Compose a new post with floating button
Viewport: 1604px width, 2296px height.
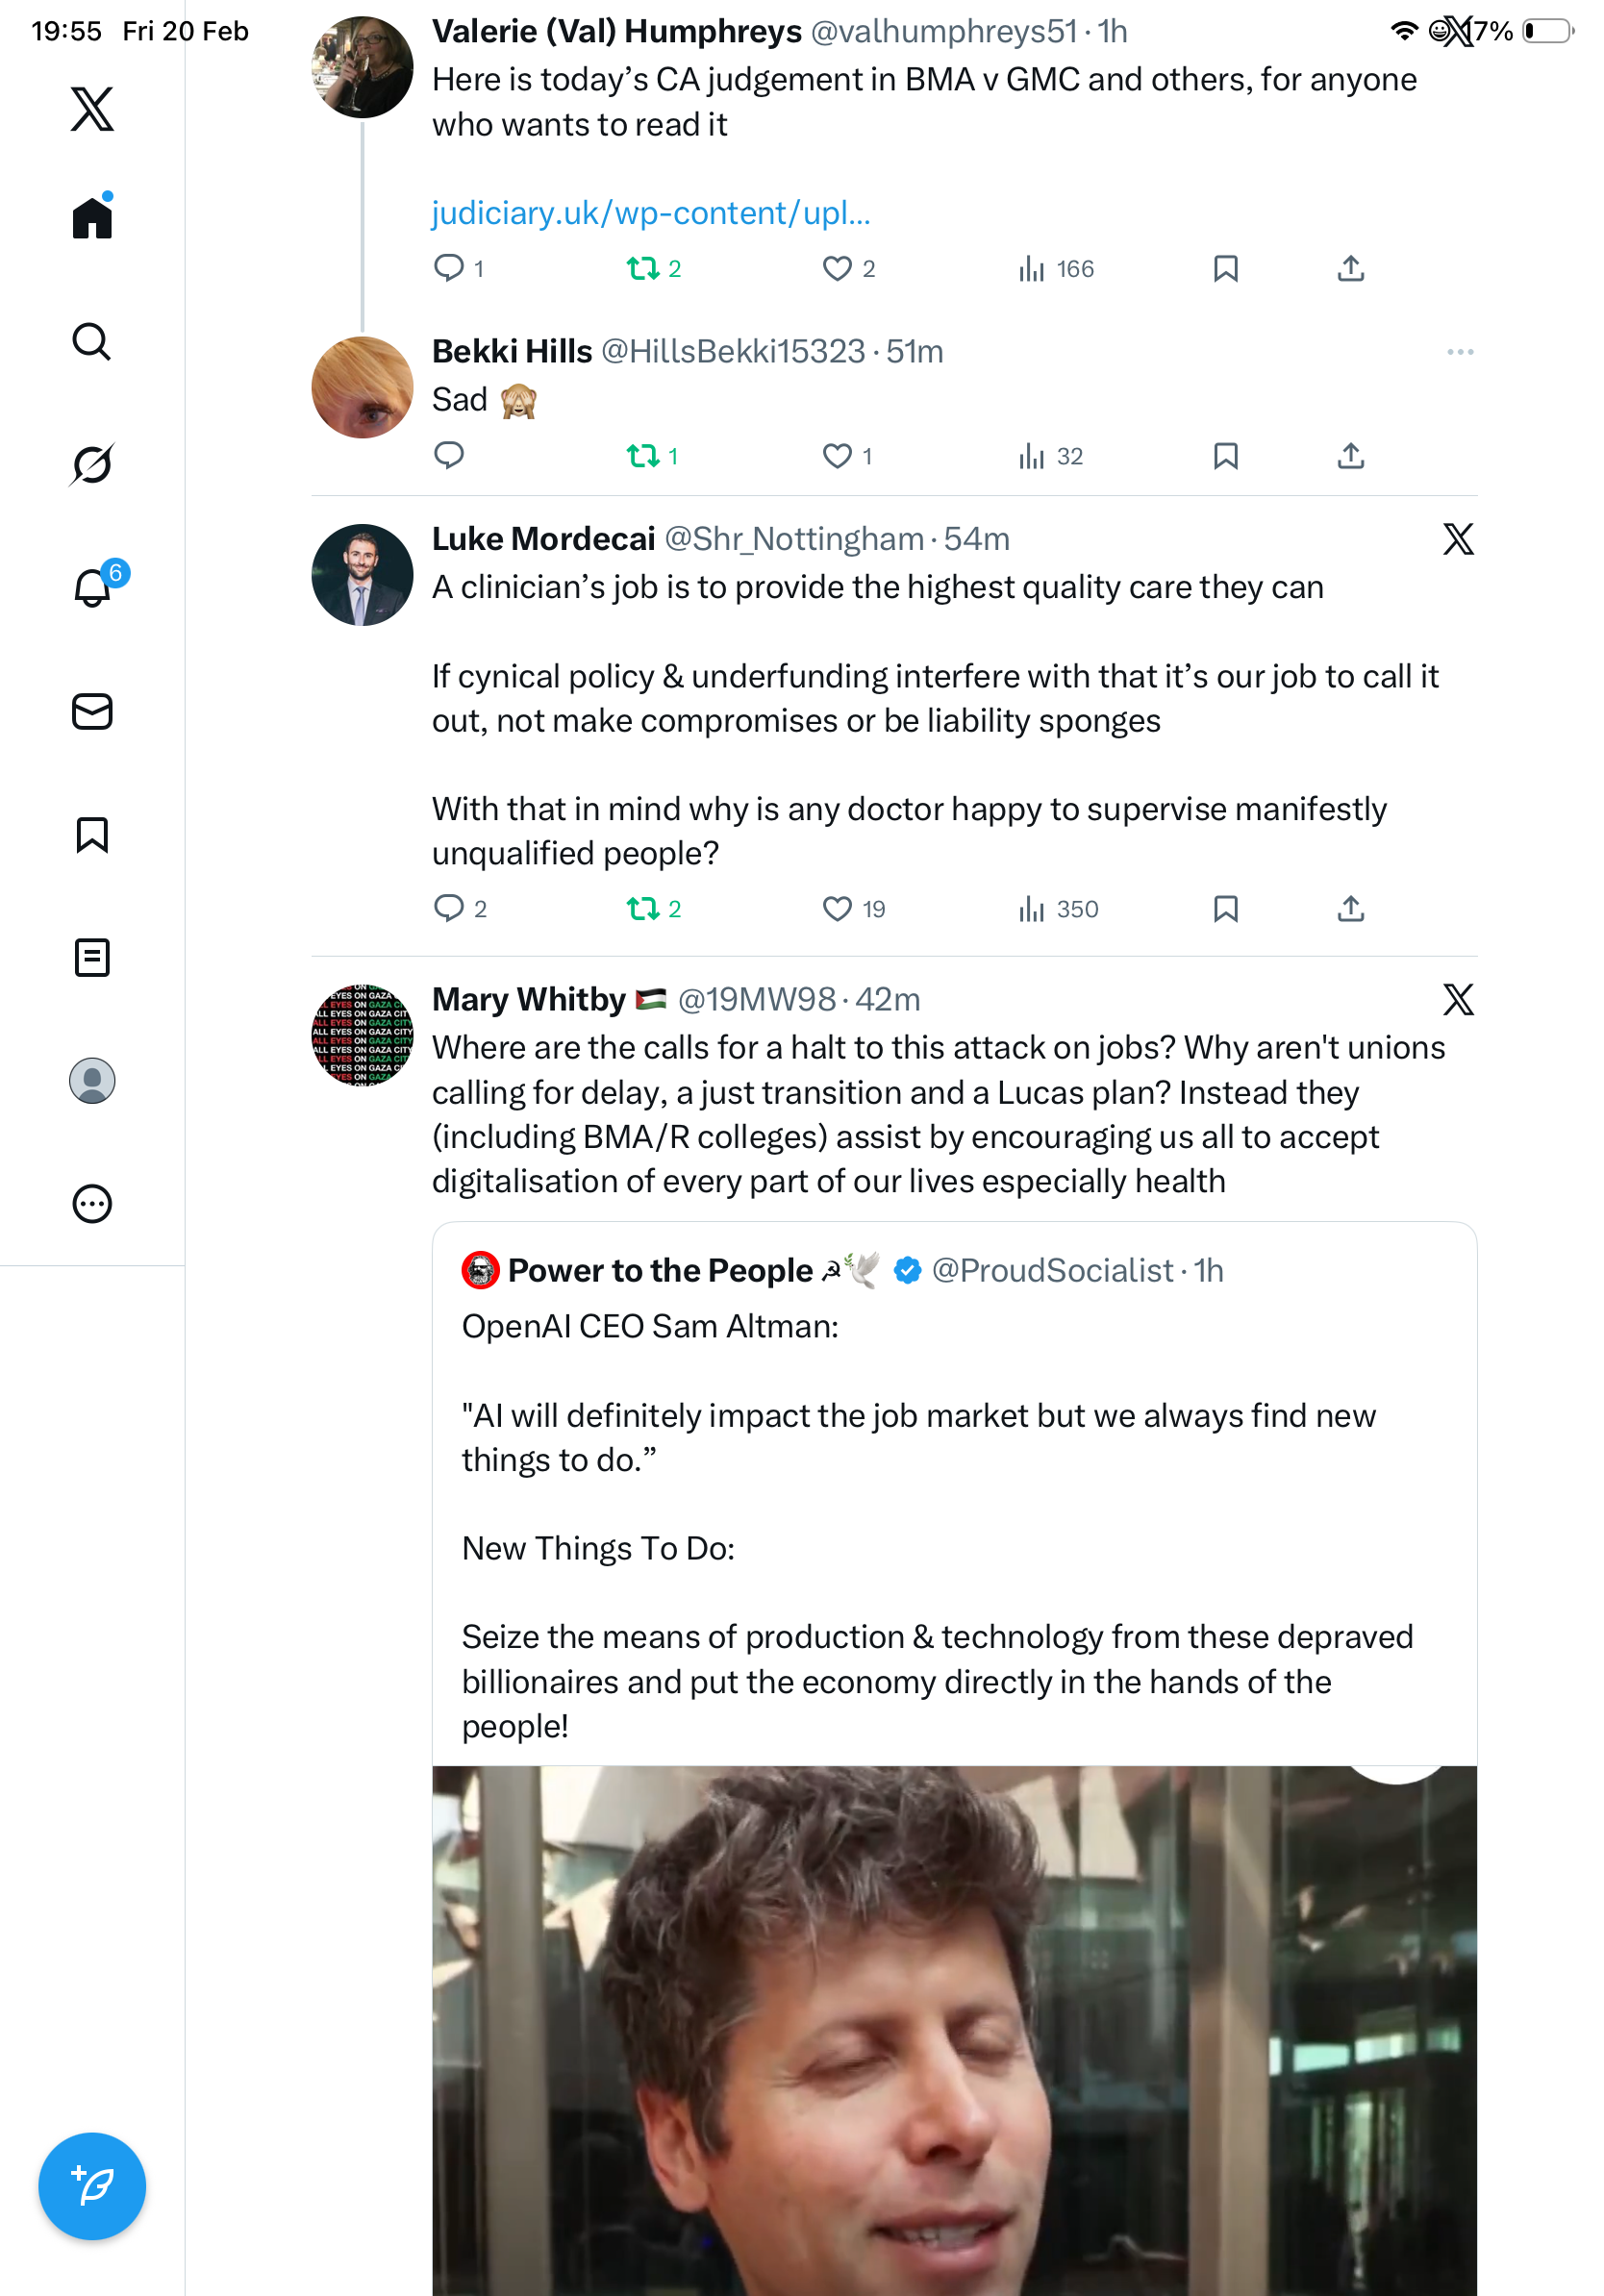[92, 2186]
